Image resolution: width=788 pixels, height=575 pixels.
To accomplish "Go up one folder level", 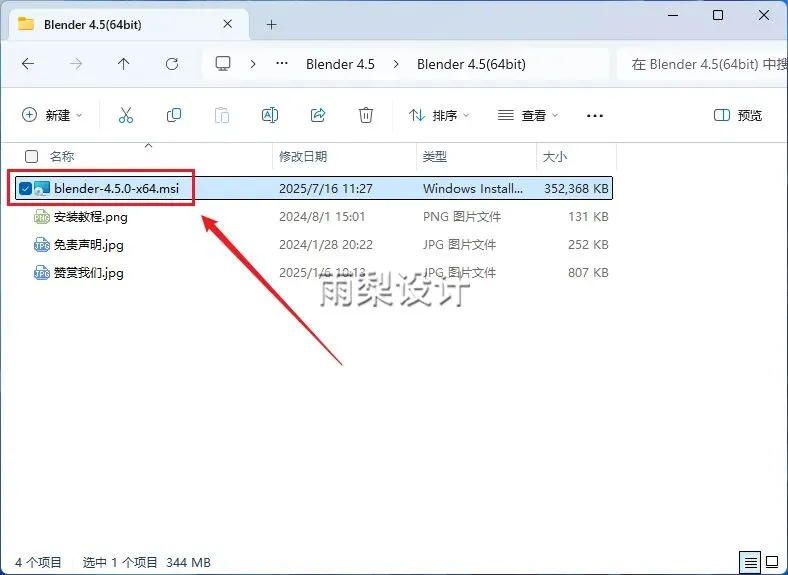I will (x=124, y=64).
